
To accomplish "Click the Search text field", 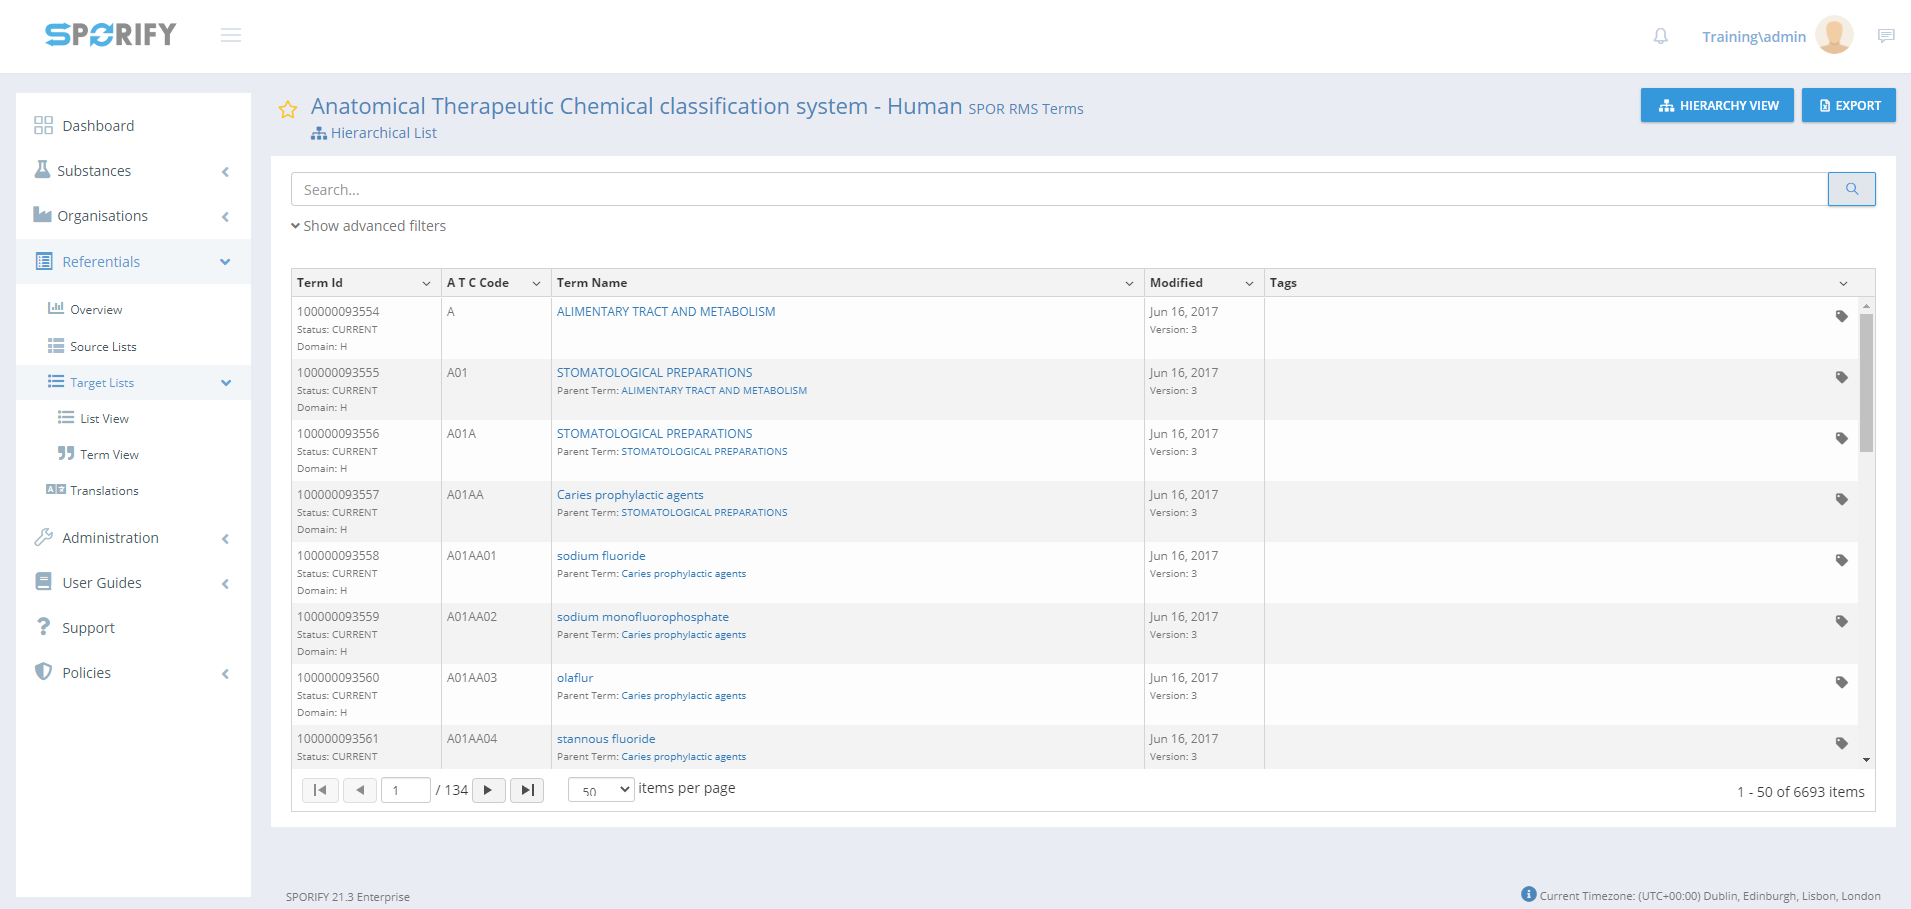I will click(x=1058, y=190).
